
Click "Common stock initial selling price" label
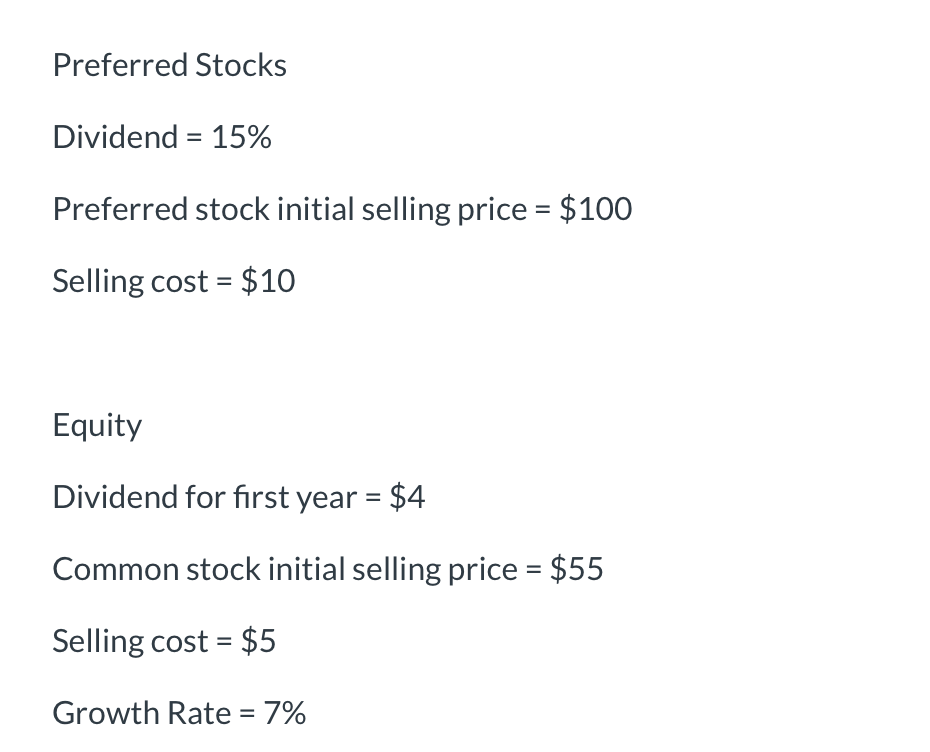click(x=284, y=570)
